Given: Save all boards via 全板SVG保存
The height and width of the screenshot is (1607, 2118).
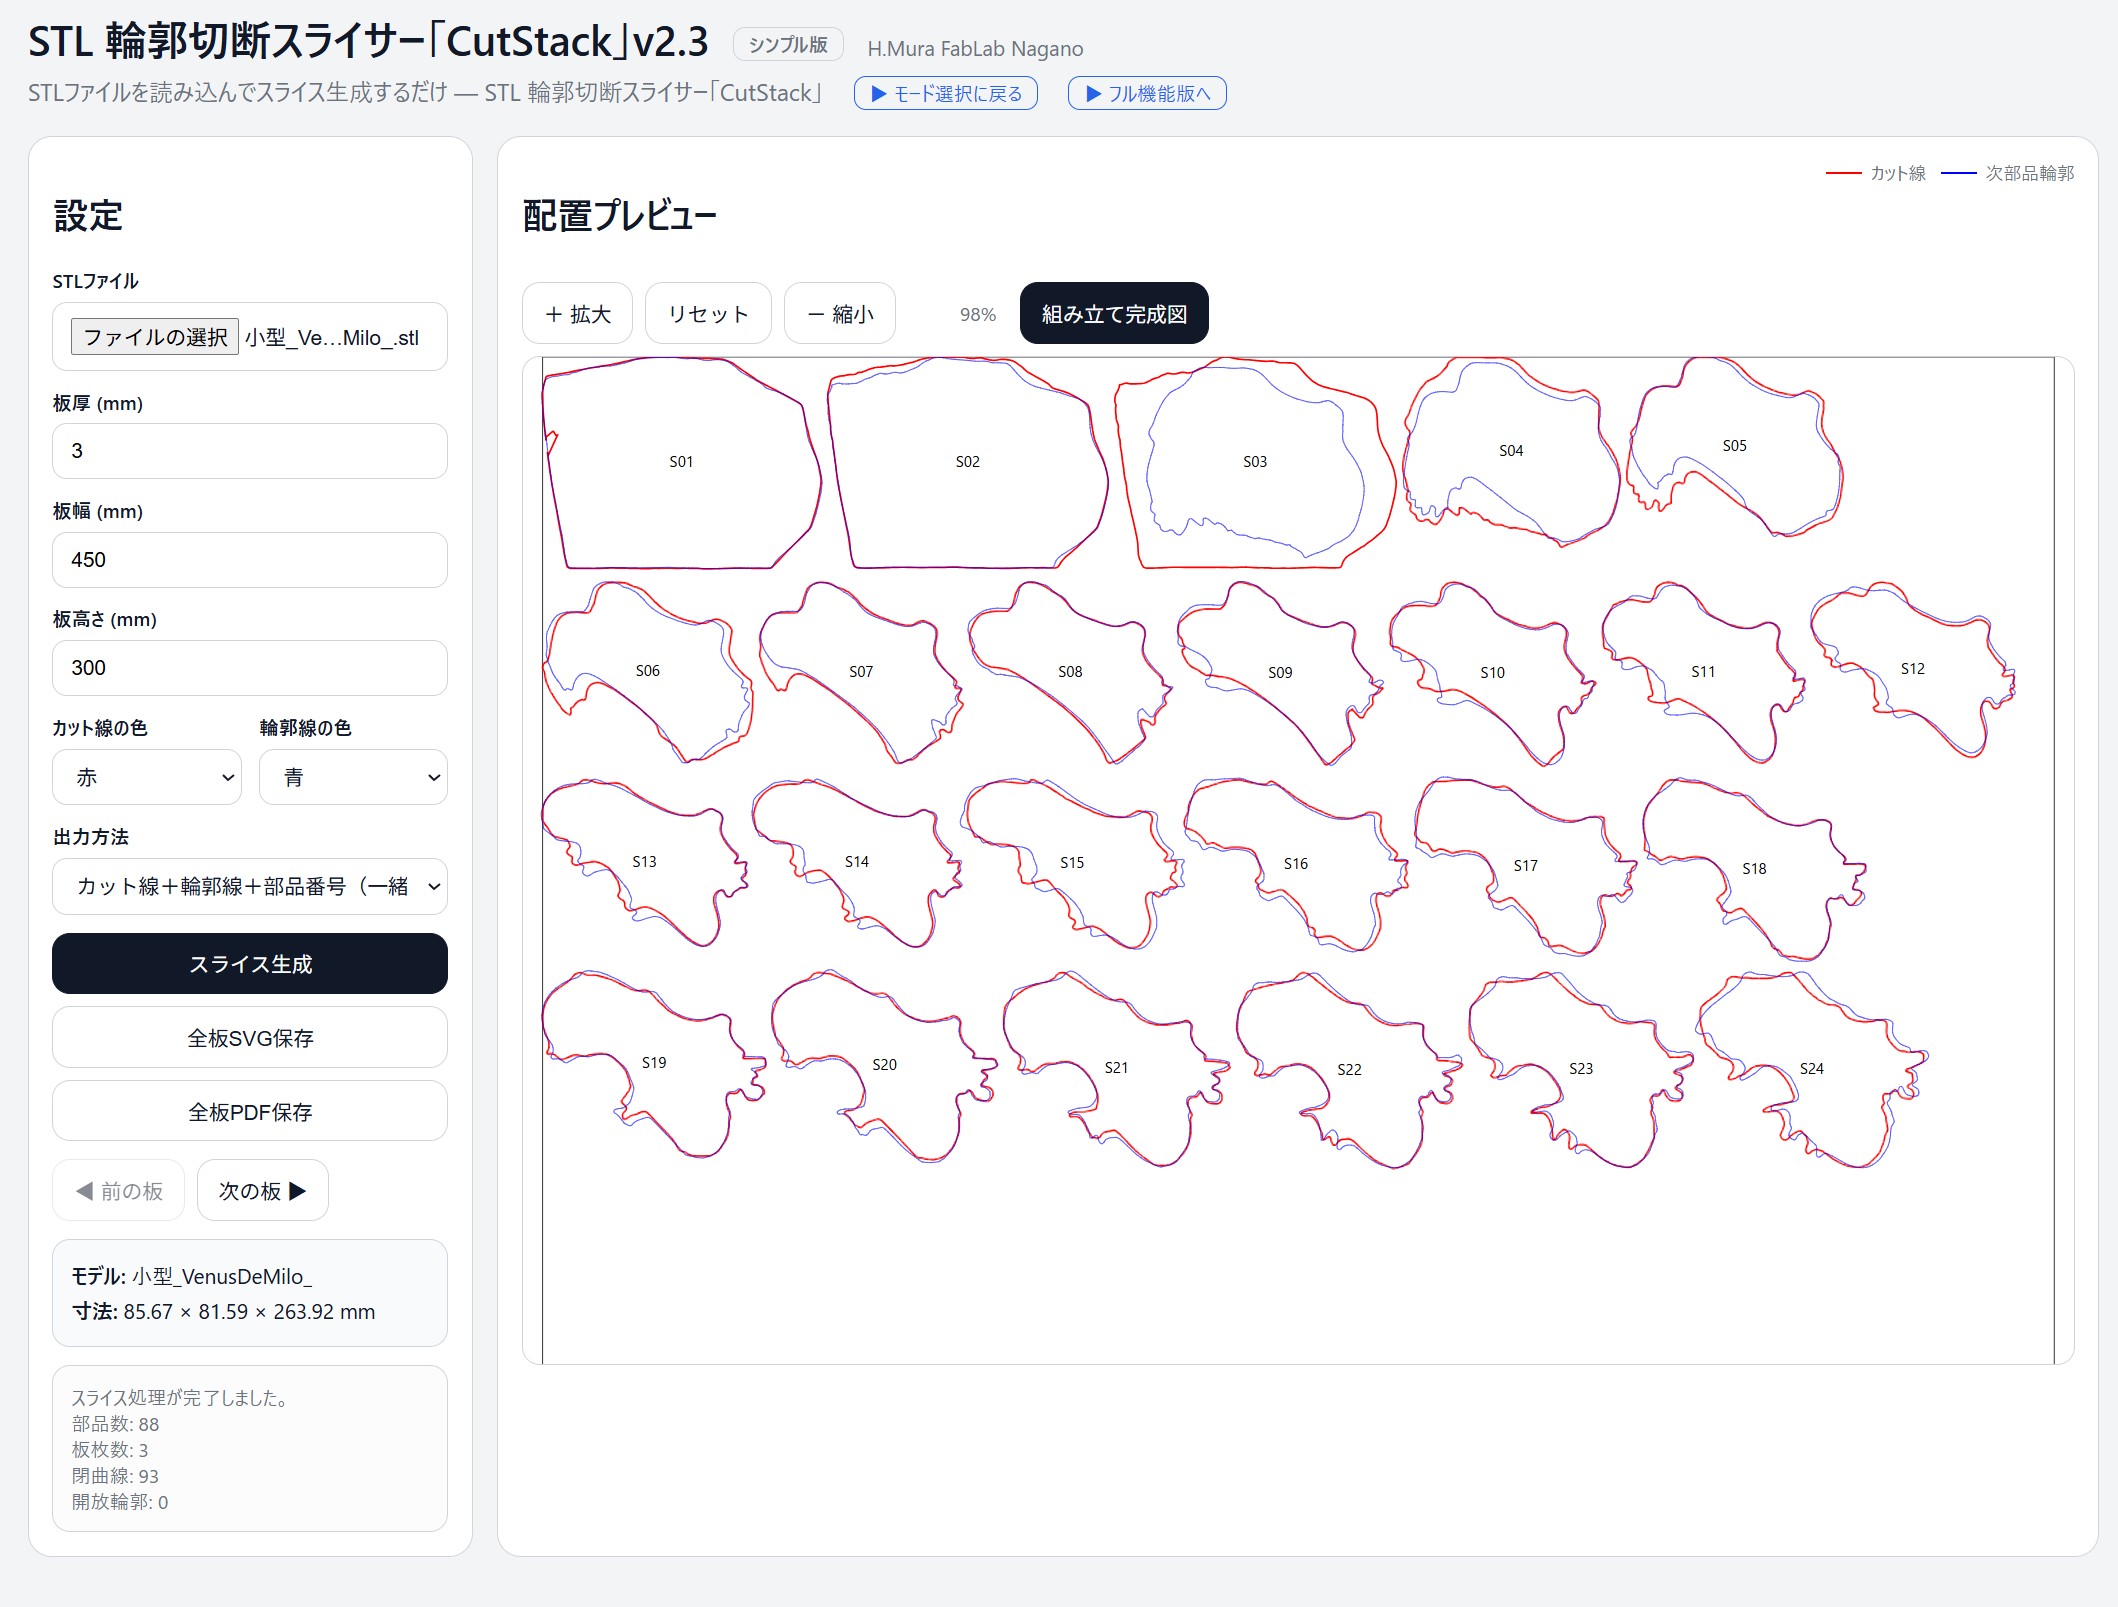Looking at the screenshot, I should (x=250, y=1038).
